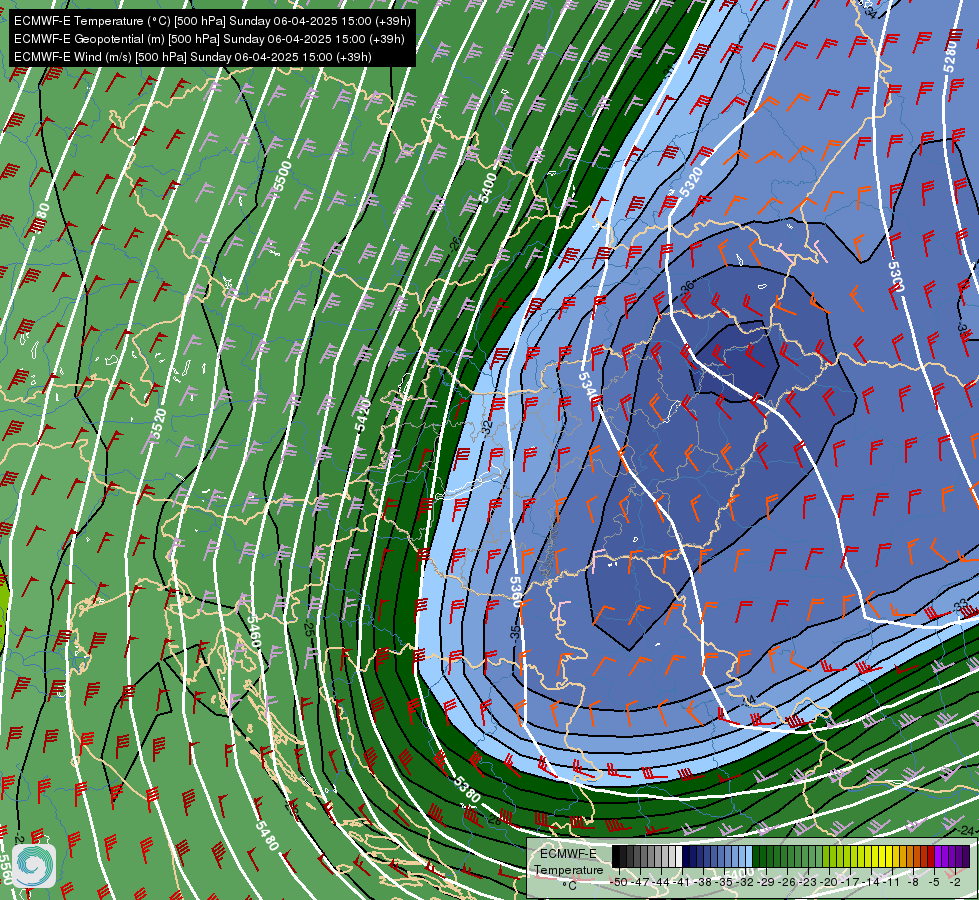The height and width of the screenshot is (900, 979).
Task: Click the -44 value in the temperature legend
Action: point(661,882)
